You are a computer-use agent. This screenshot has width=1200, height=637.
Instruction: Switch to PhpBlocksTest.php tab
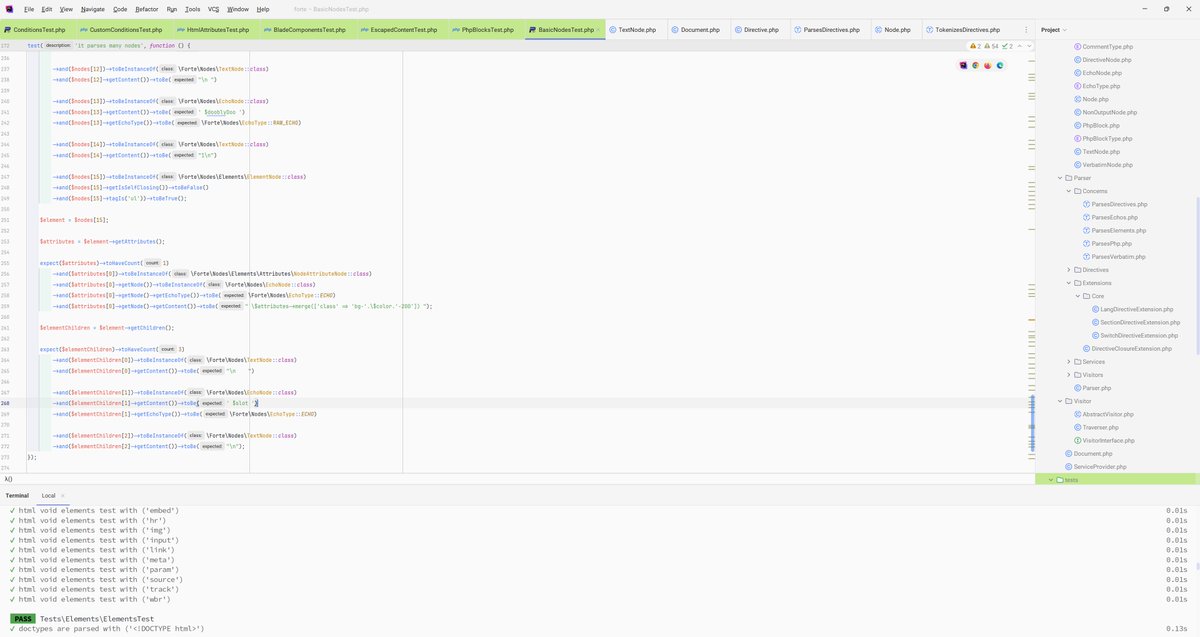[x=487, y=30]
